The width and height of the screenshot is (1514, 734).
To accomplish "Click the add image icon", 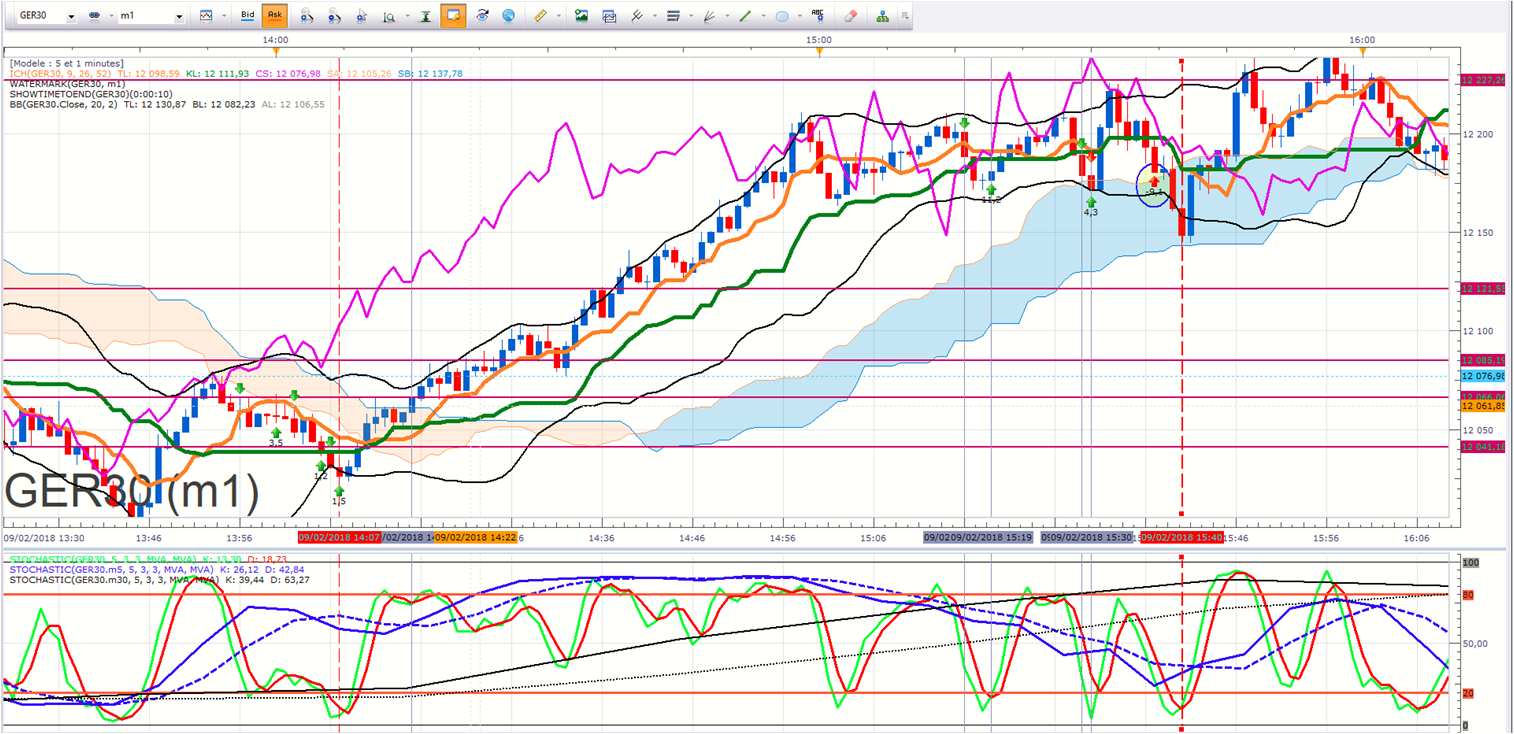I will (x=581, y=17).
